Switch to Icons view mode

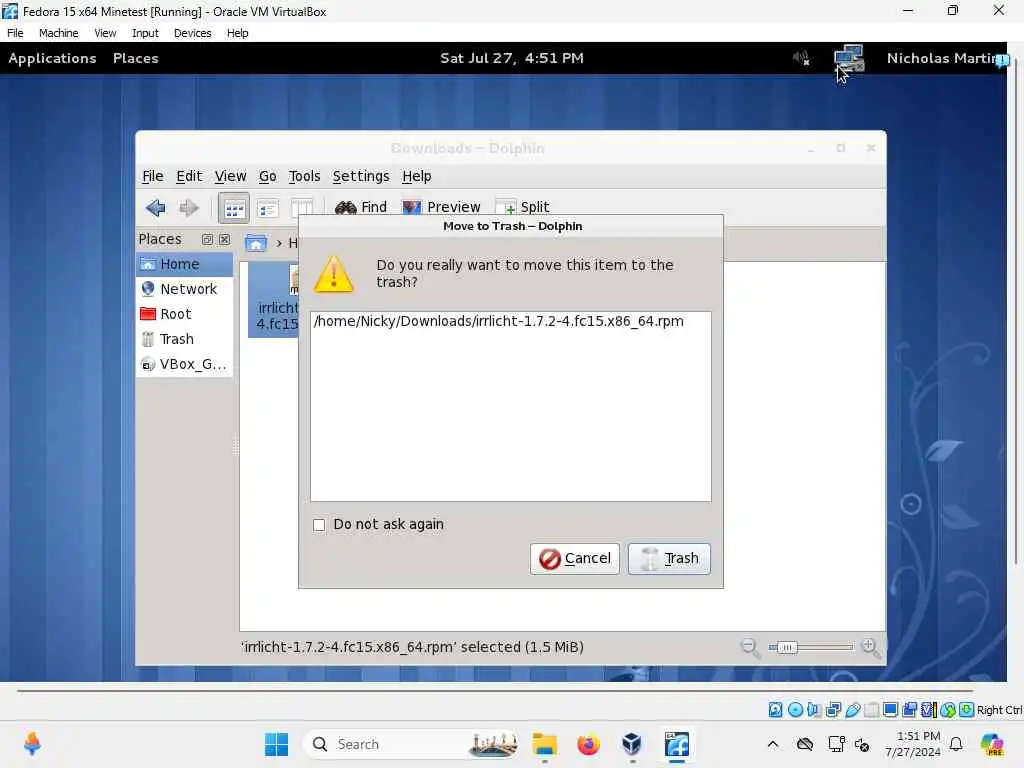(x=234, y=208)
